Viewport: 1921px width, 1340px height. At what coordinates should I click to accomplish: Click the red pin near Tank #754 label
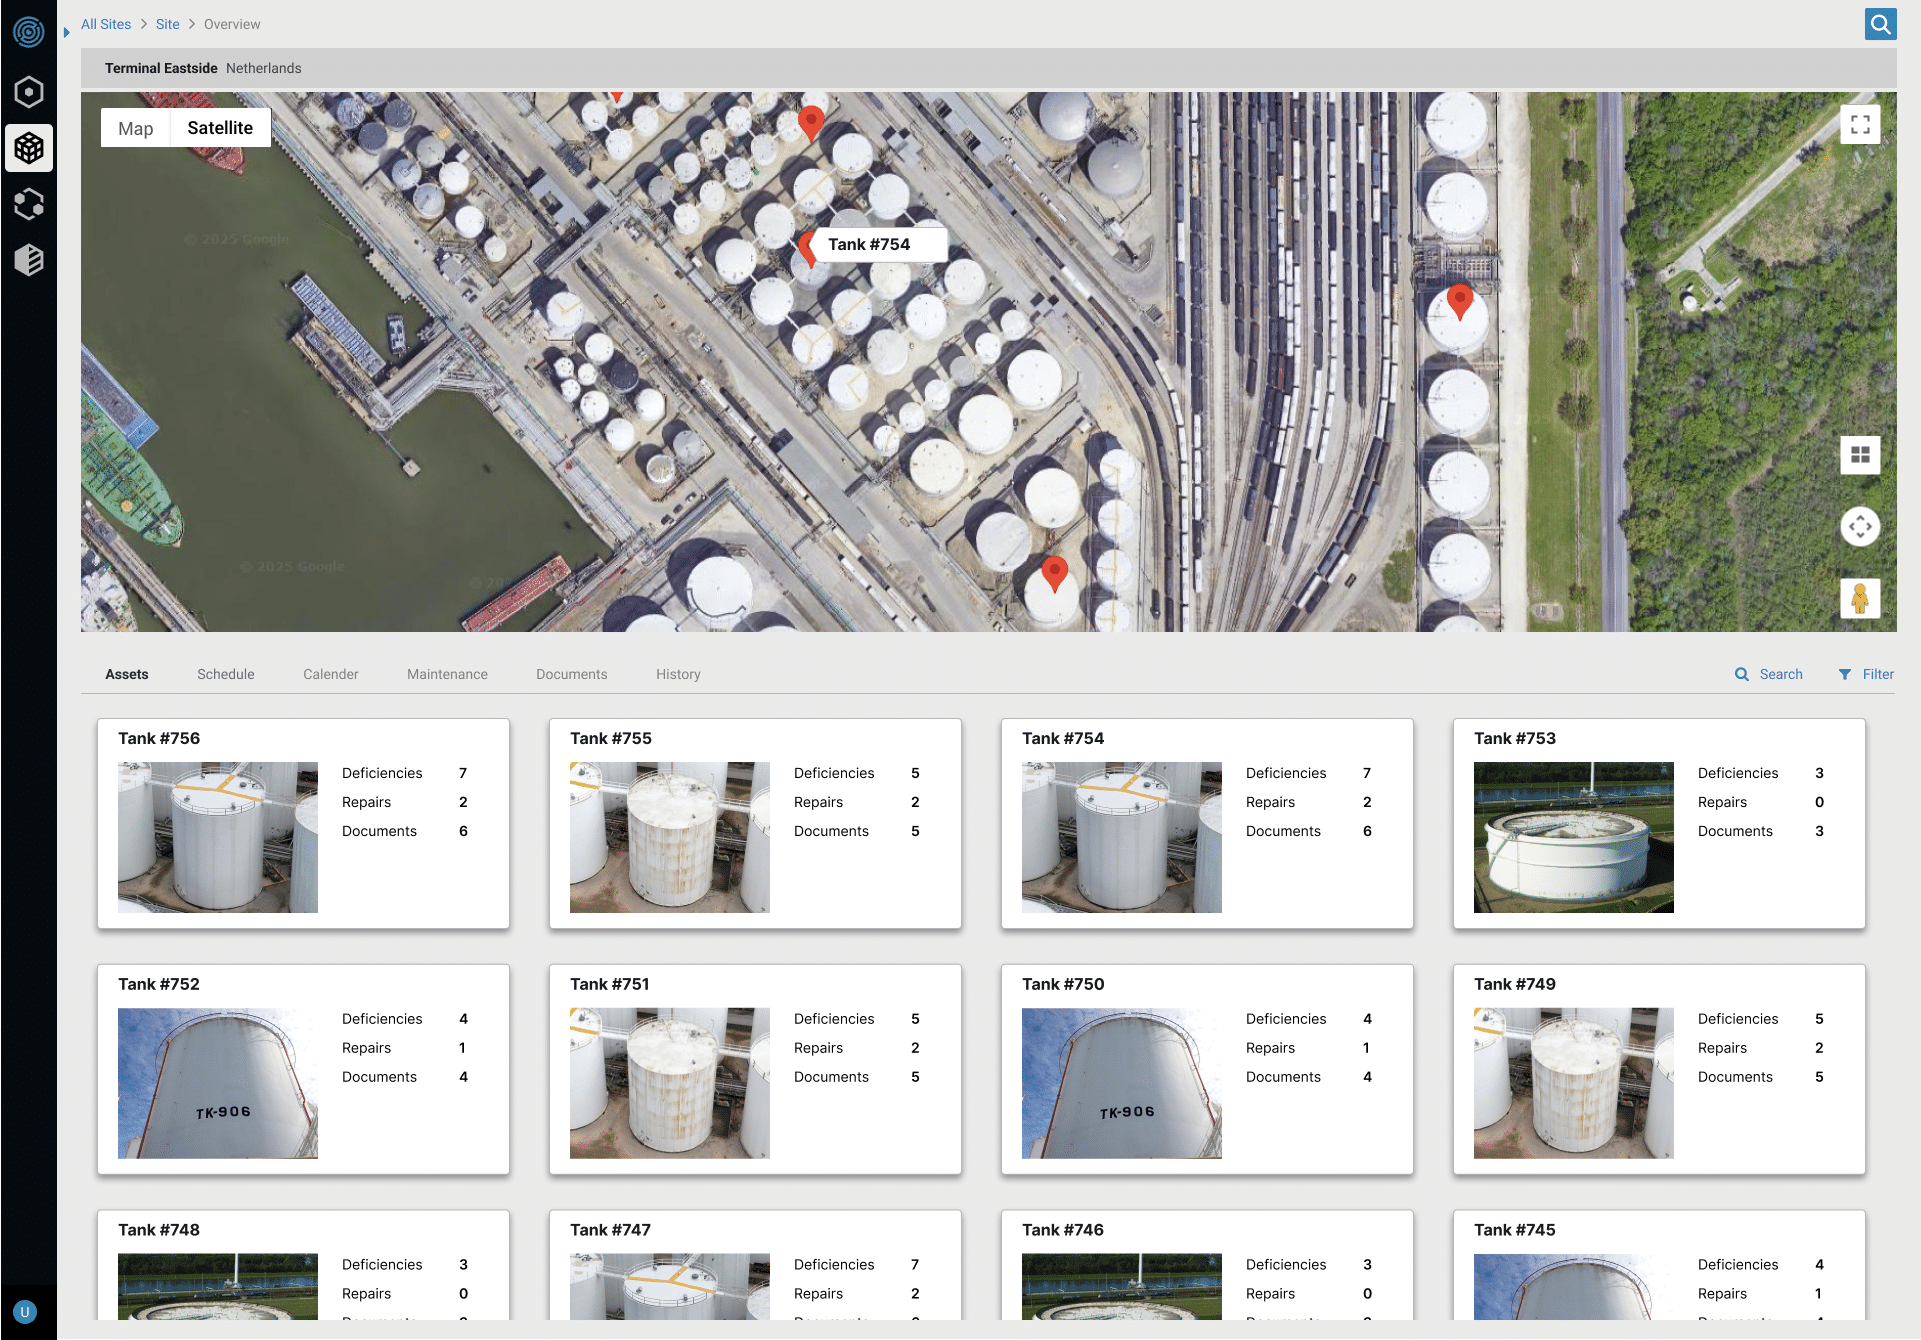806,248
